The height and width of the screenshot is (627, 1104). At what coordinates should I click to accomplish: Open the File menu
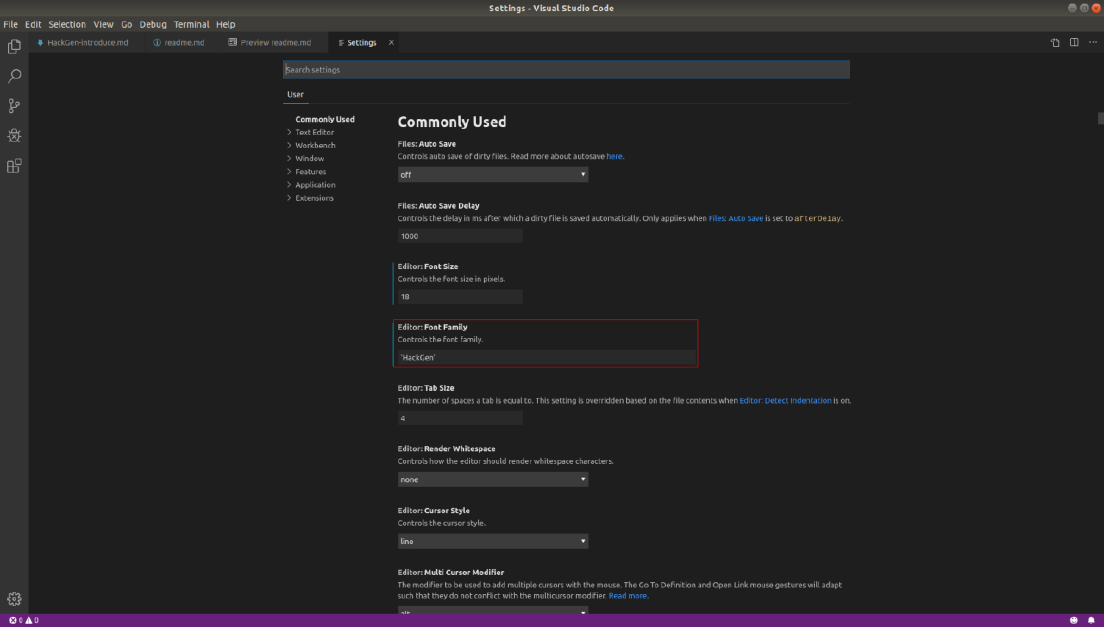click(11, 24)
